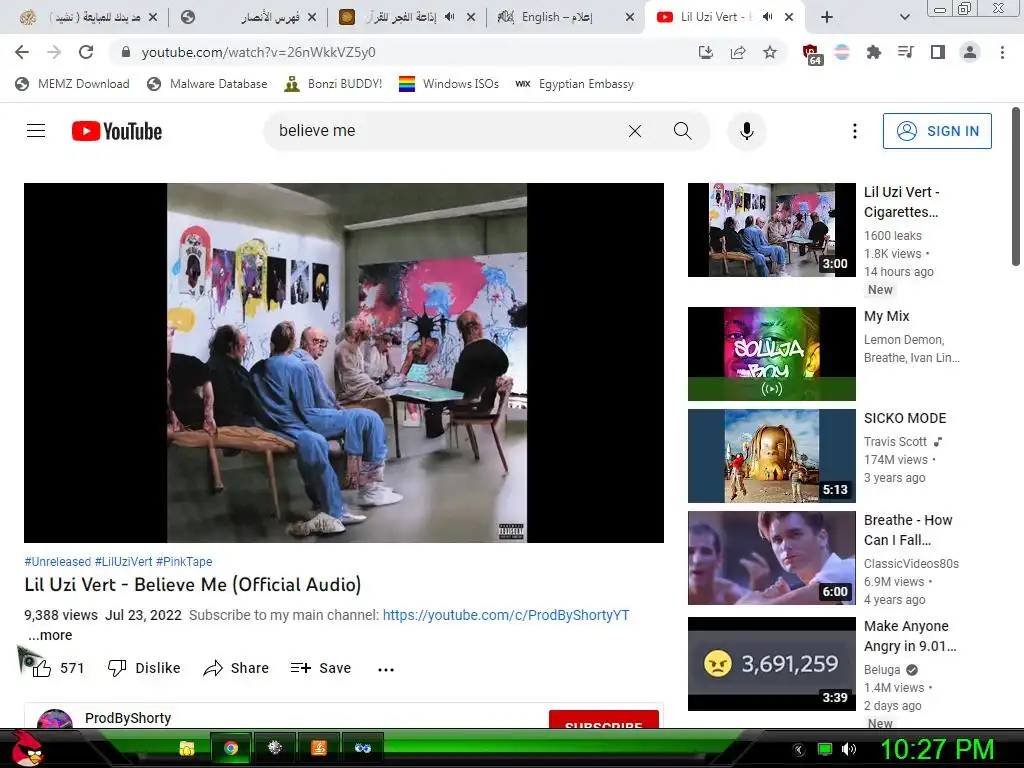The width and height of the screenshot is (1024, 768).
Task: Open the Extensions puzzle piece menu
Action: point(874,52)
